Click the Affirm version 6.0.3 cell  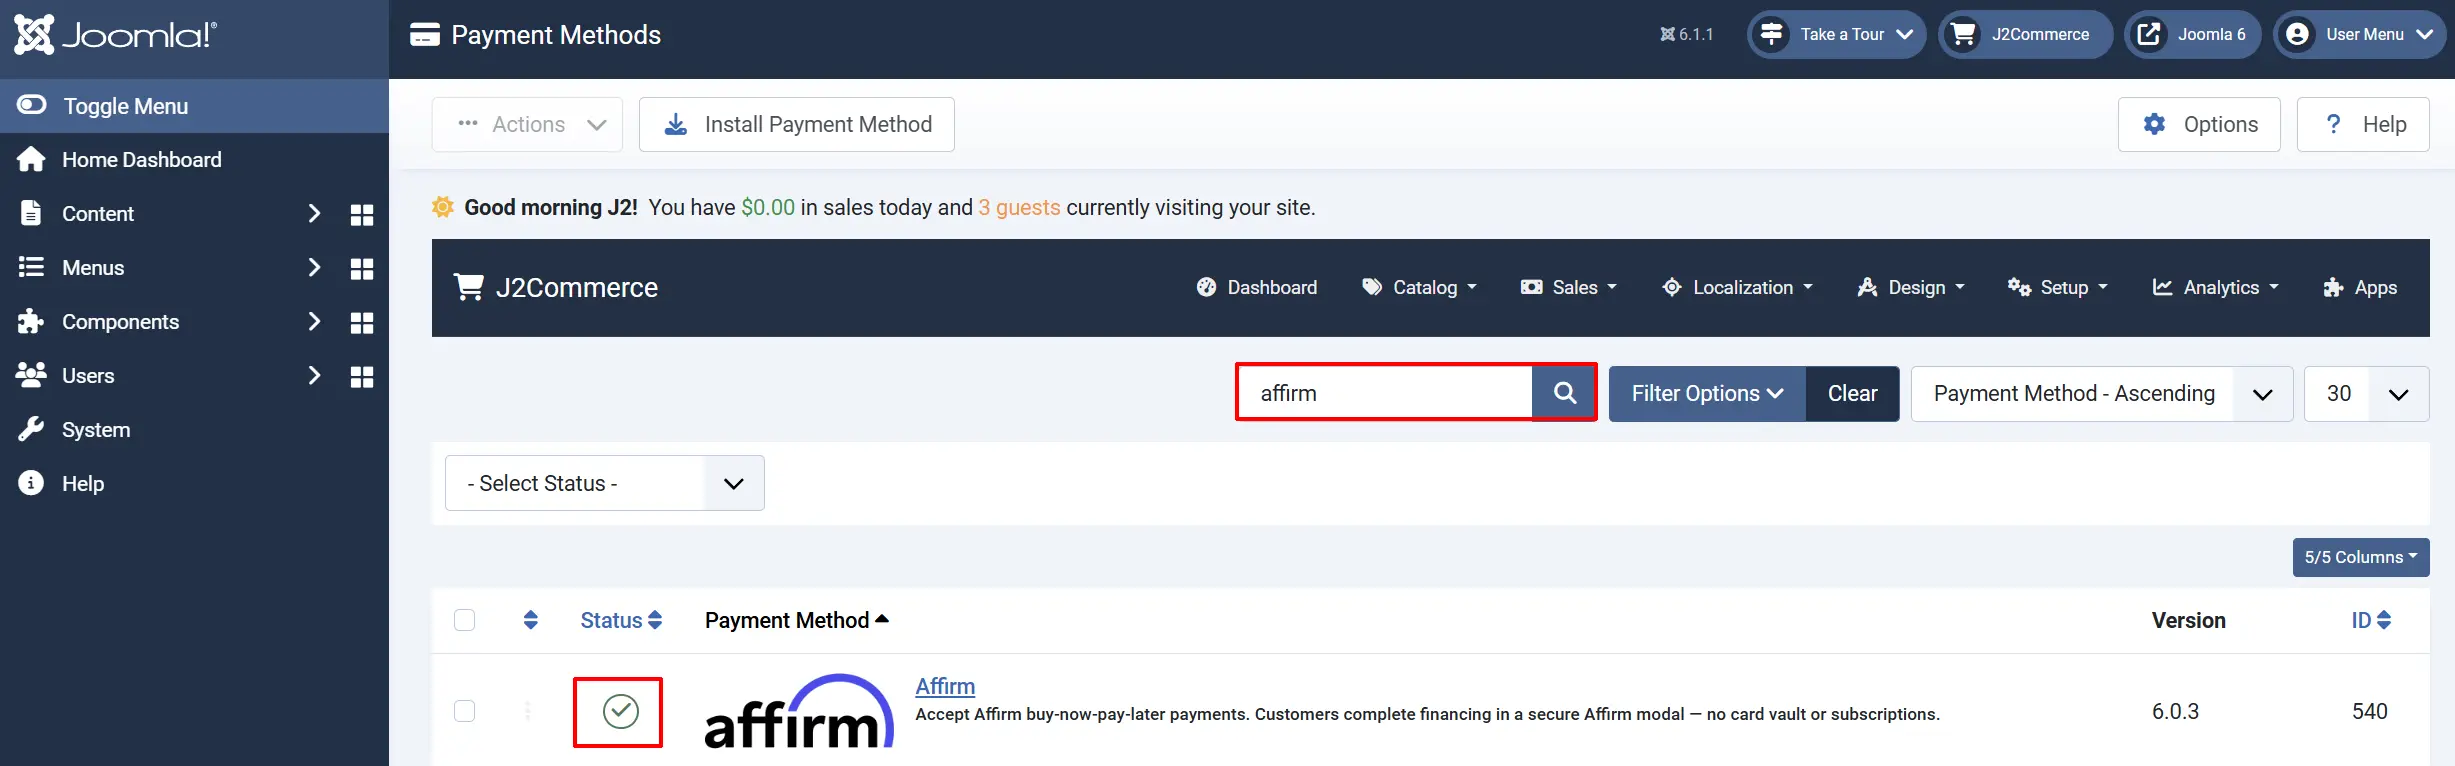2175,711
